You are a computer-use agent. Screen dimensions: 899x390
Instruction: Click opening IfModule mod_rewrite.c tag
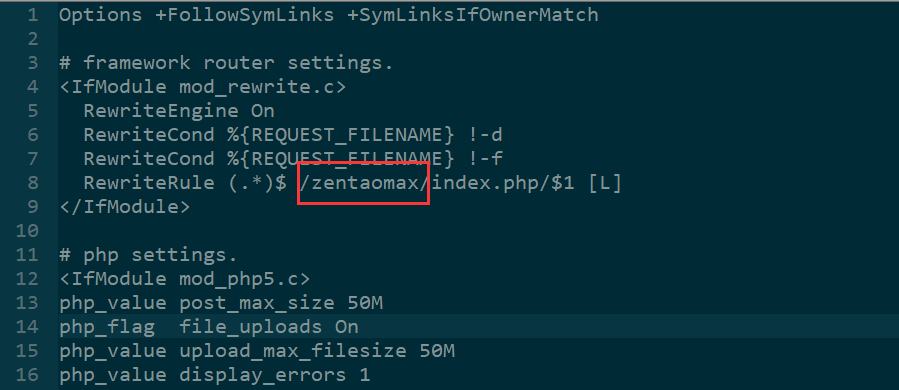coord(202,87)
